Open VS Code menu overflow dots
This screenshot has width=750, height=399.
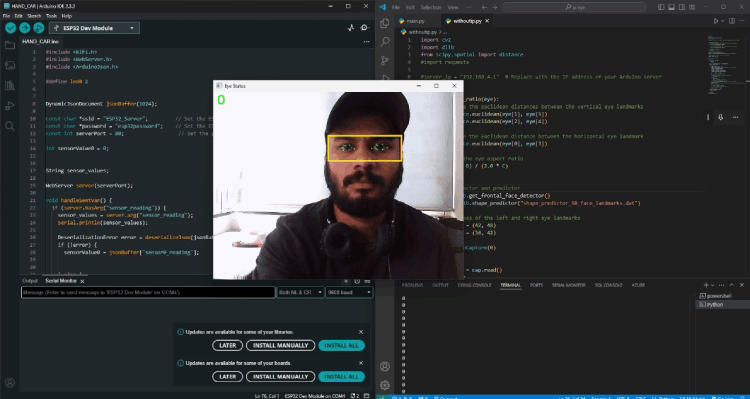(x=468, y=7)
